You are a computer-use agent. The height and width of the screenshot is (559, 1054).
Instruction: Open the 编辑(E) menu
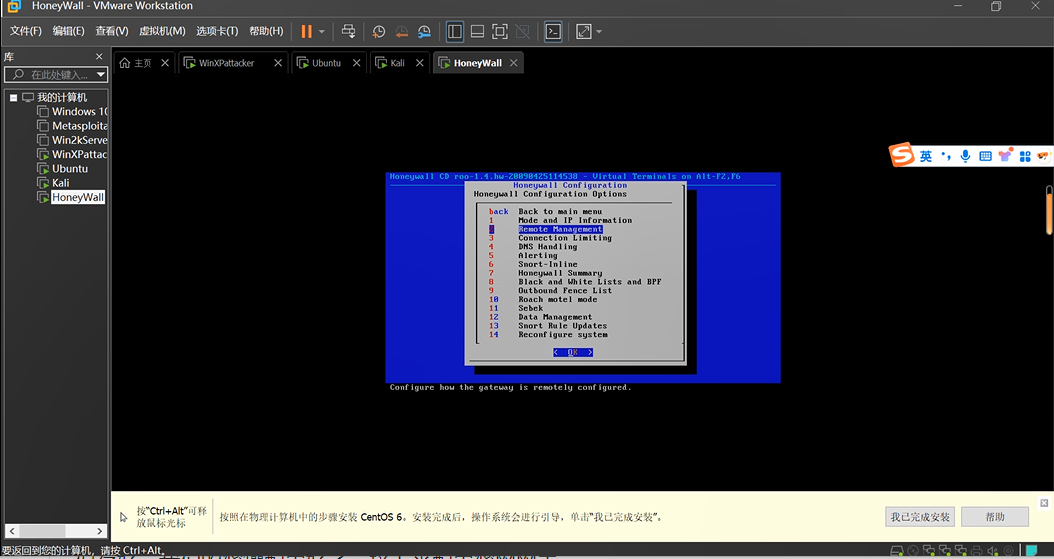[69, 31]
